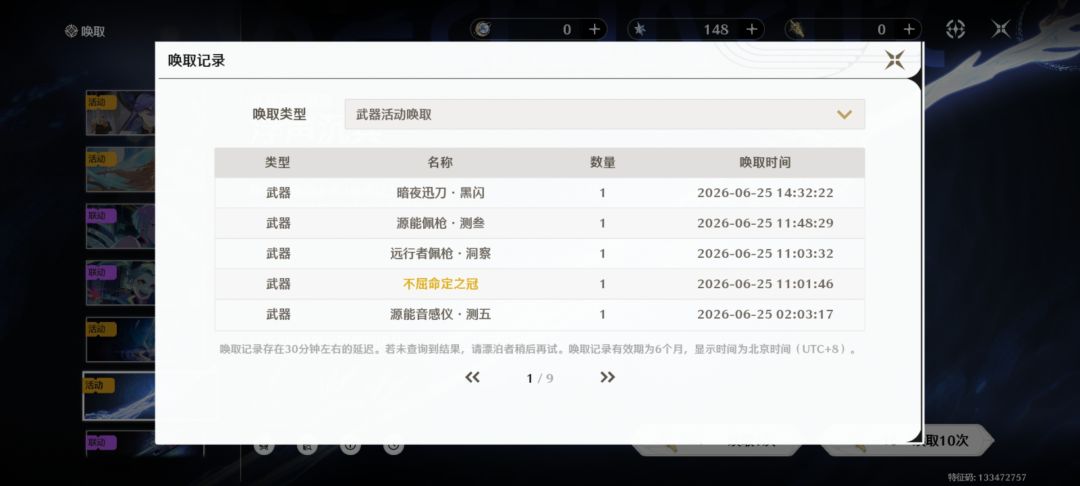Open the 唤取类型 dropdown showing 武器活动唤取
This screenshot has height=486, width=1080.
605,114
